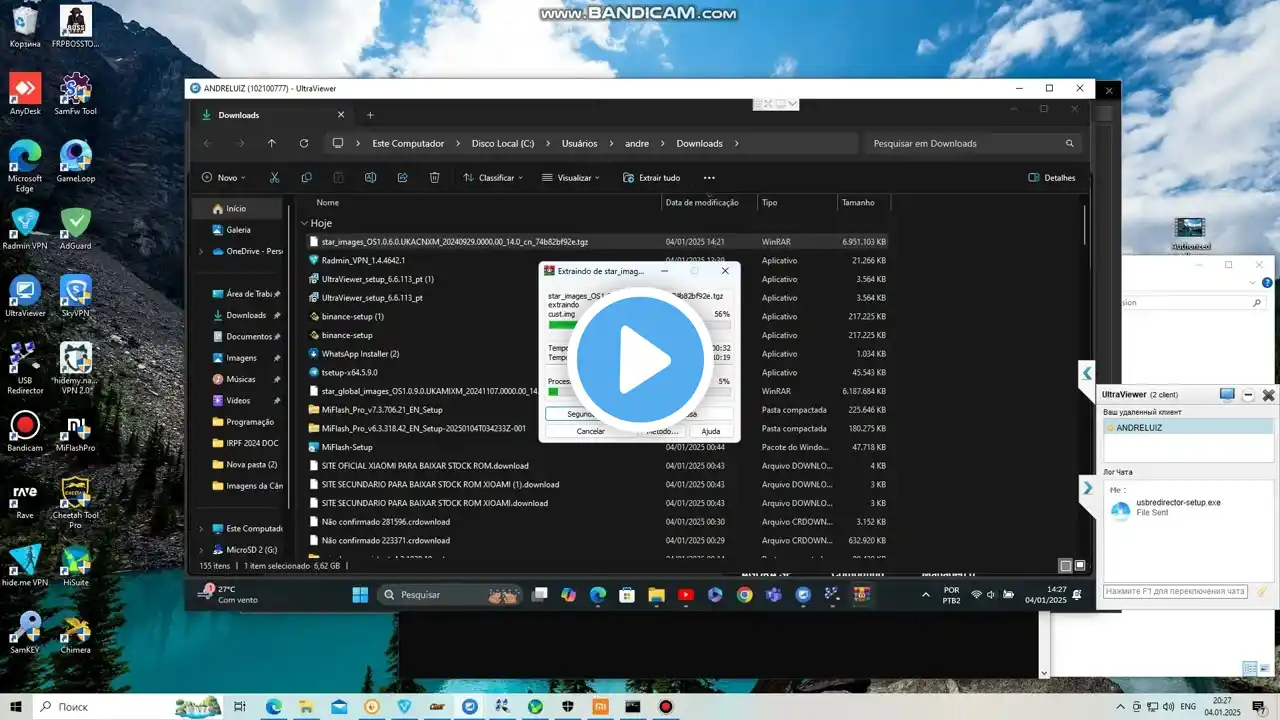Copy the selected item in Explorer toolbar

point(306,177)
